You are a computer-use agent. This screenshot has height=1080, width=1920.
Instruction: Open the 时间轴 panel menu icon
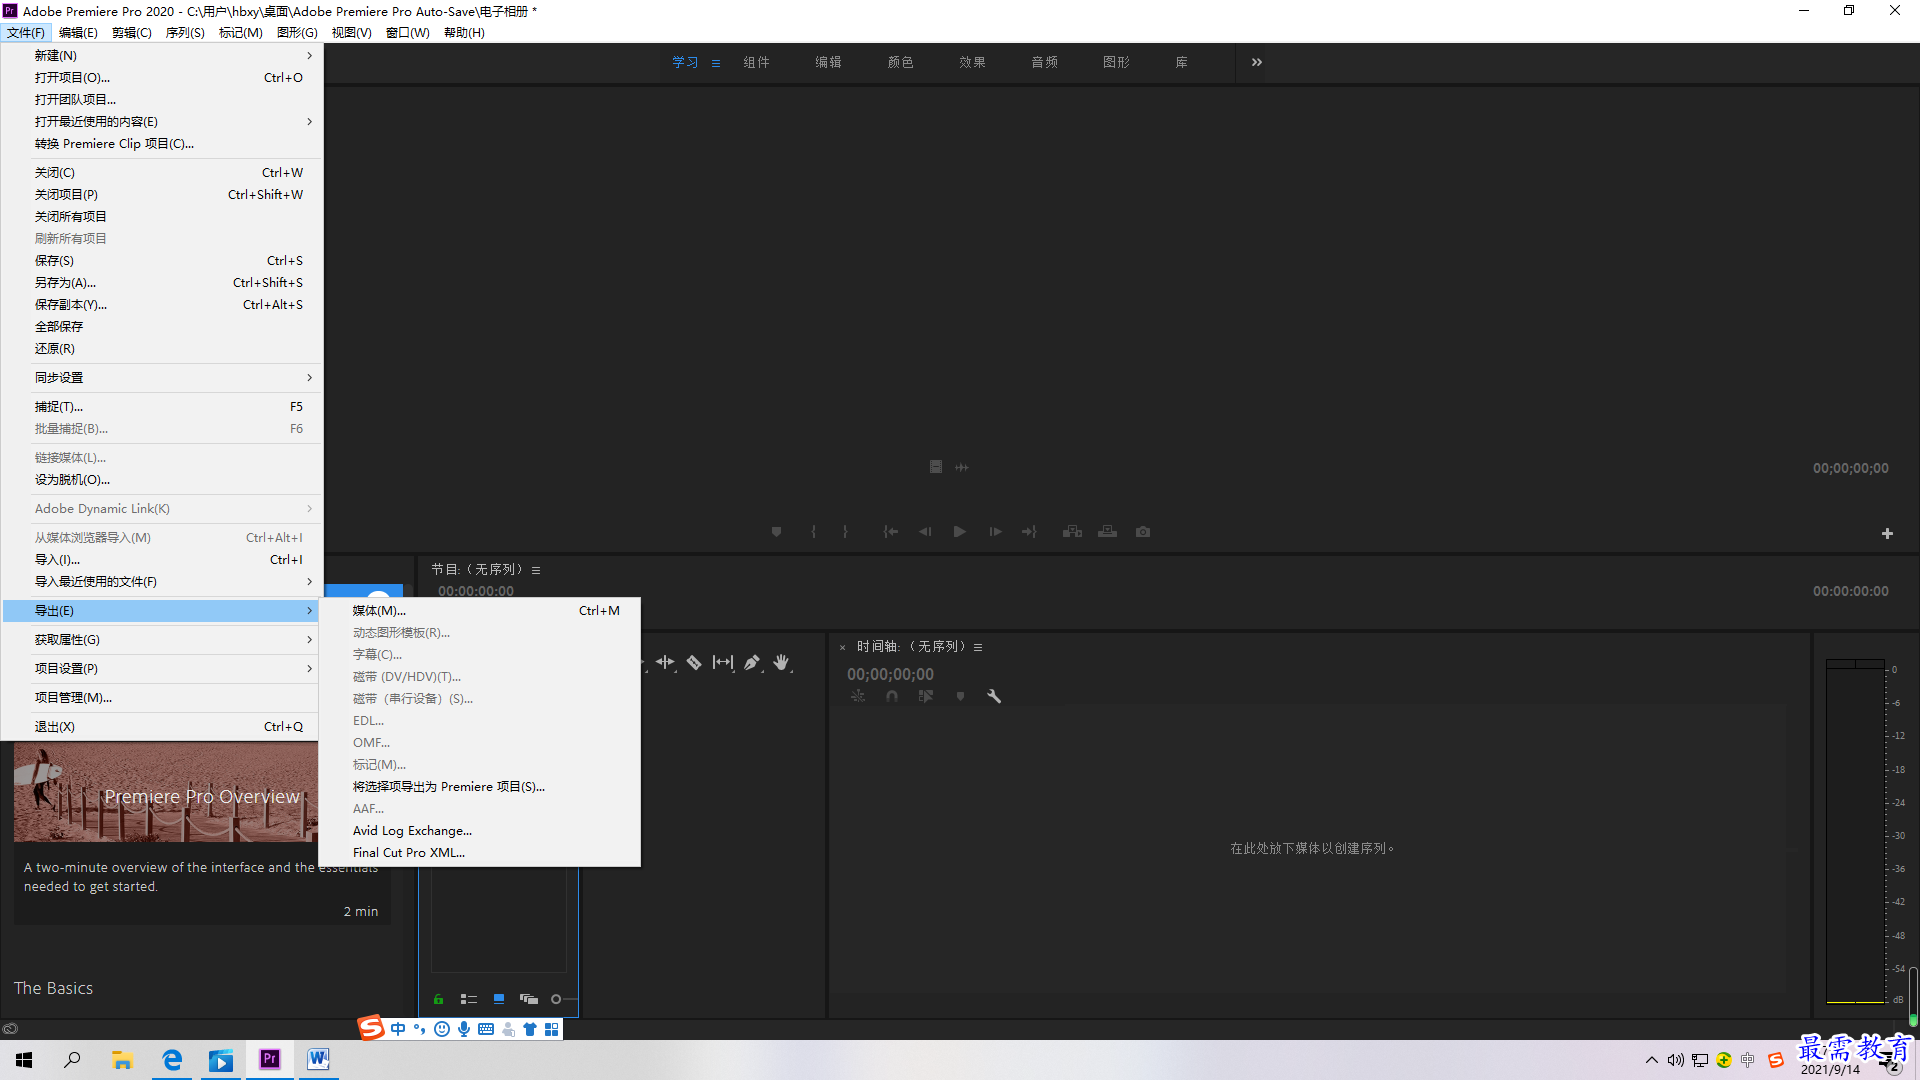(978, 647)
